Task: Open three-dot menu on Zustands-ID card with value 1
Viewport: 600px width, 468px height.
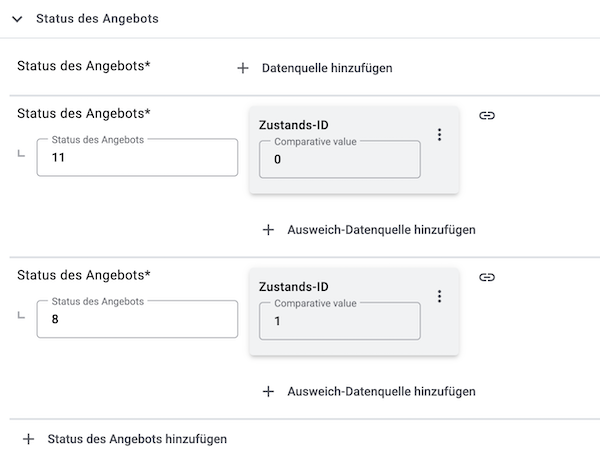Action: [x=439, y=296]
